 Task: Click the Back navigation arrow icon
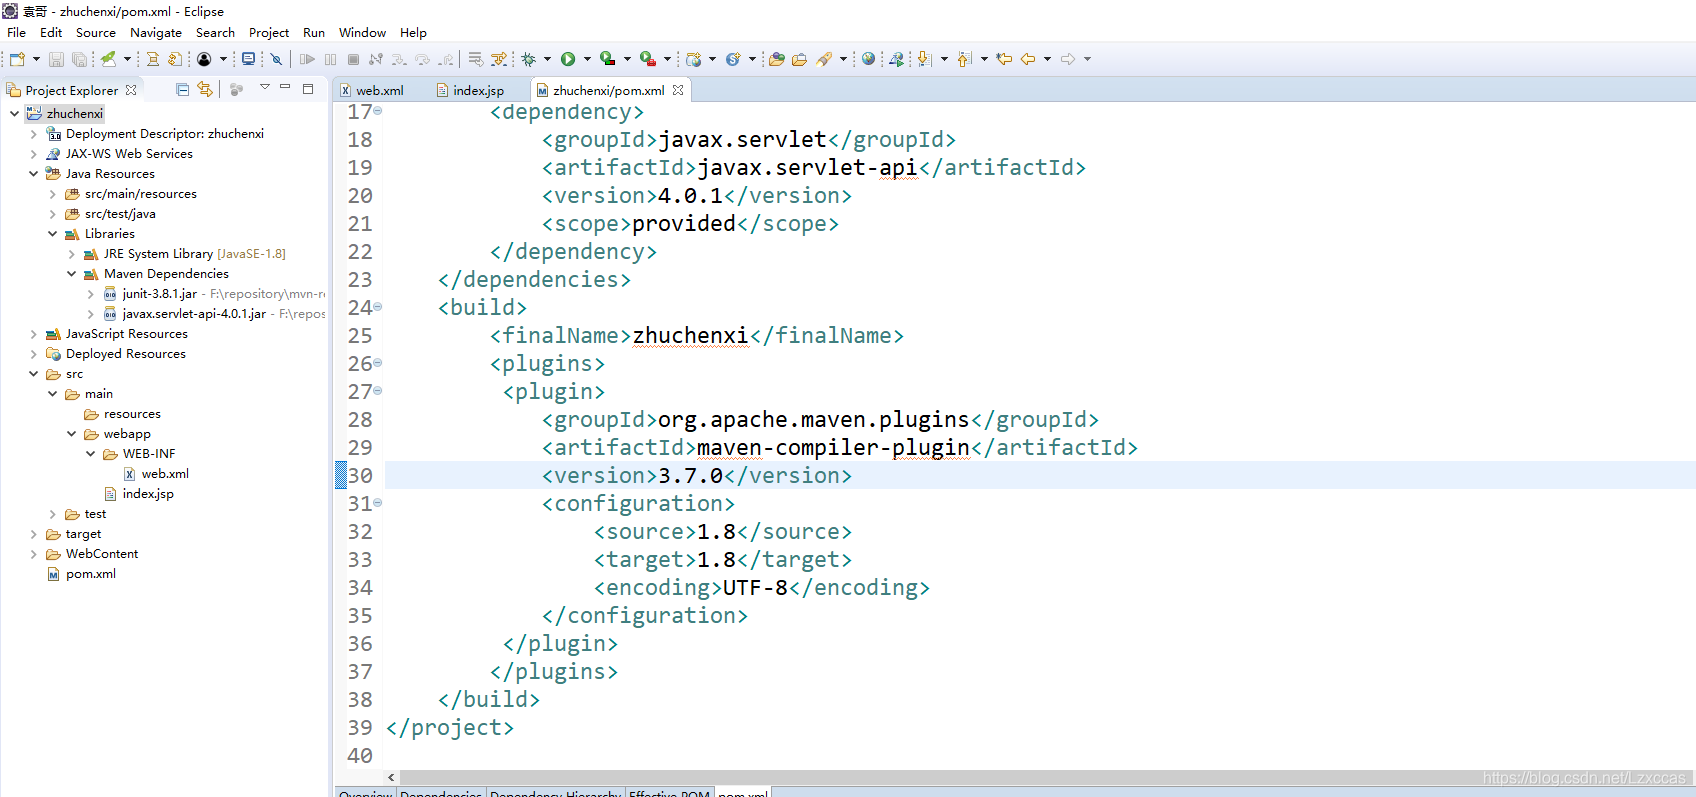coord(1028,59)
